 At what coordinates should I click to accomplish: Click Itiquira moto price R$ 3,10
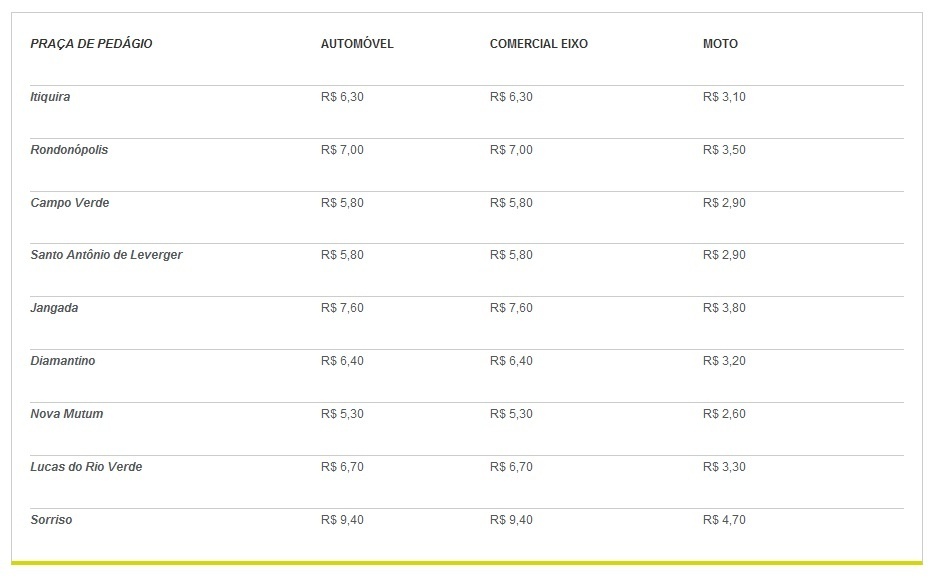[x=724, y=97]
